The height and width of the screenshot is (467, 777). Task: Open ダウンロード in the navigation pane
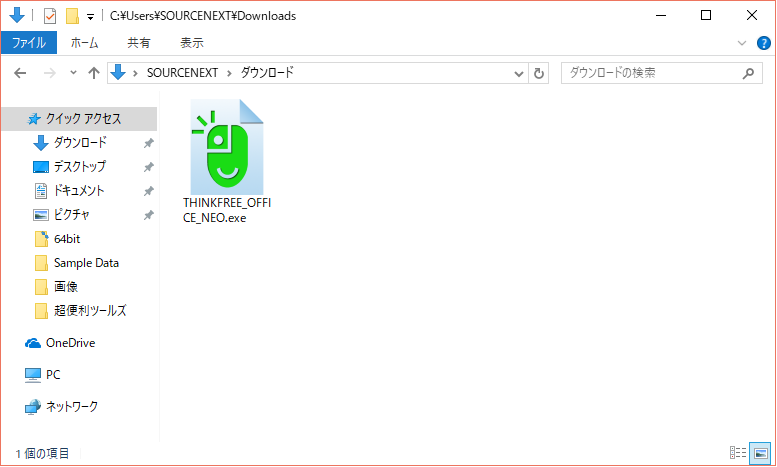tap(79, 143)
